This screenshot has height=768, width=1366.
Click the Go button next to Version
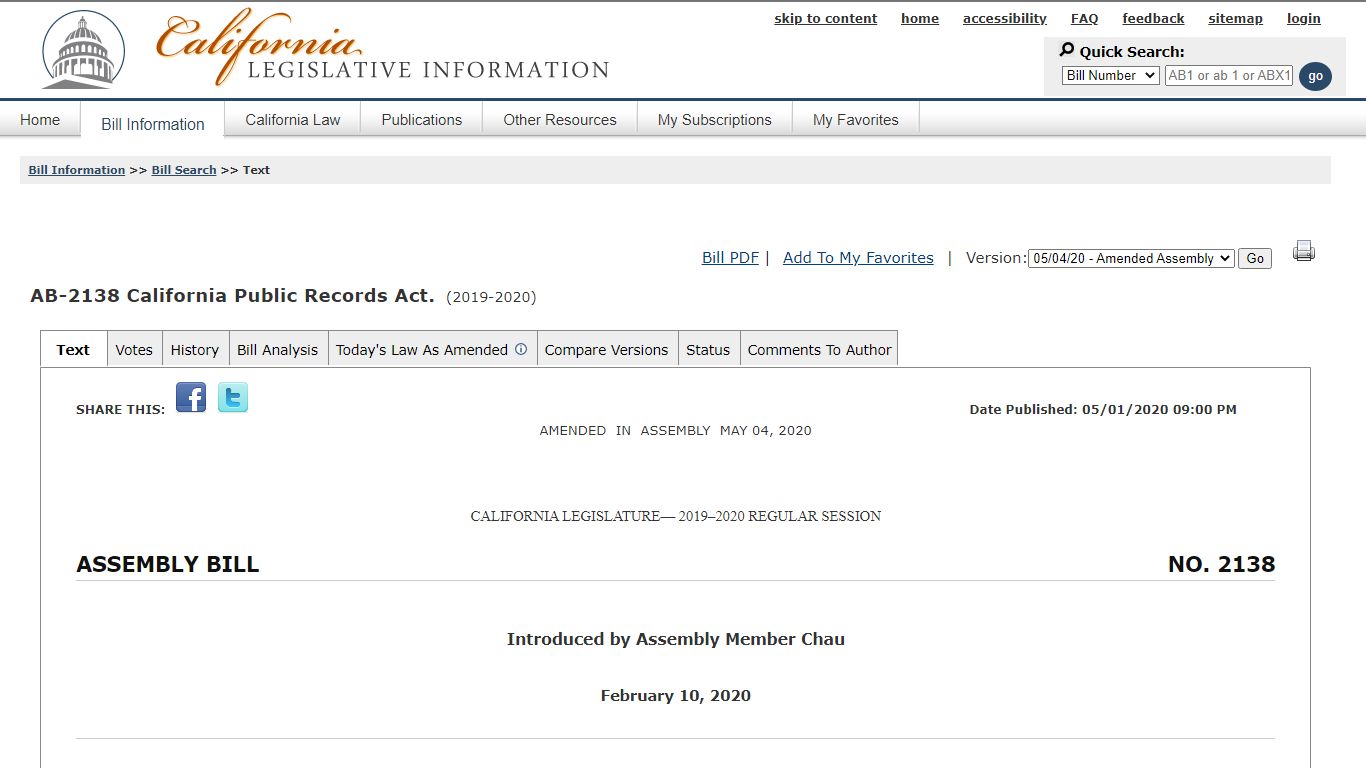(x=1255, y=258)
